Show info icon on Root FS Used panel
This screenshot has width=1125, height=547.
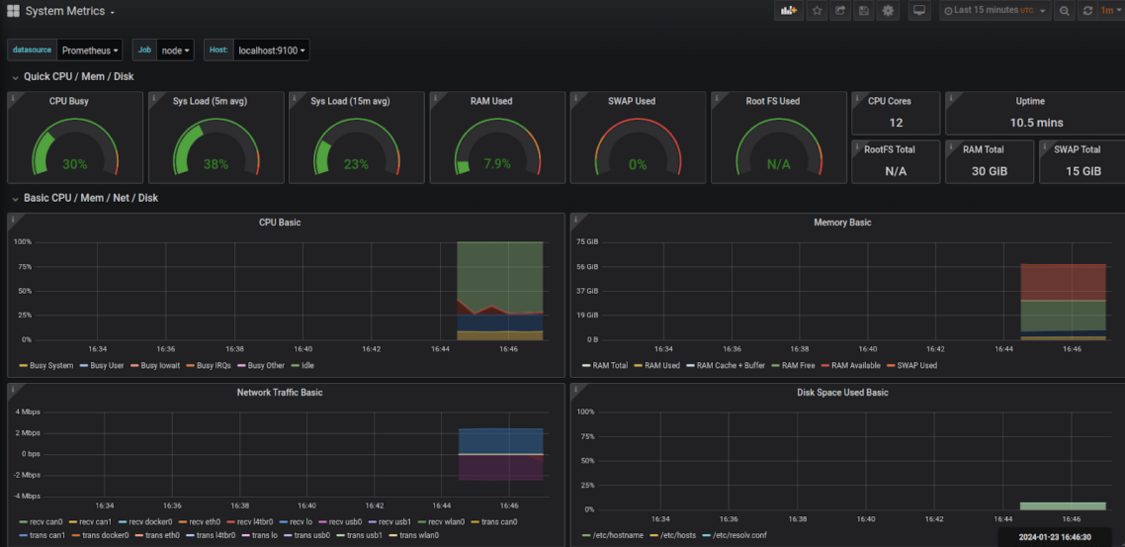pyautogui.click(x=716, y=98)
